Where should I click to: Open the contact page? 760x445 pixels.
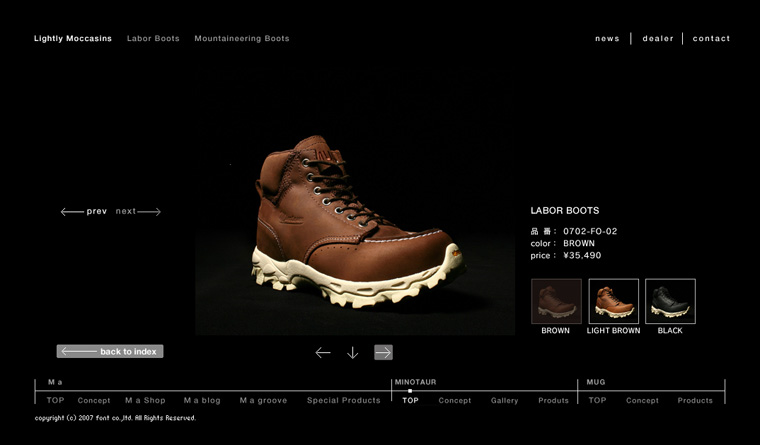tap(711, 39)
